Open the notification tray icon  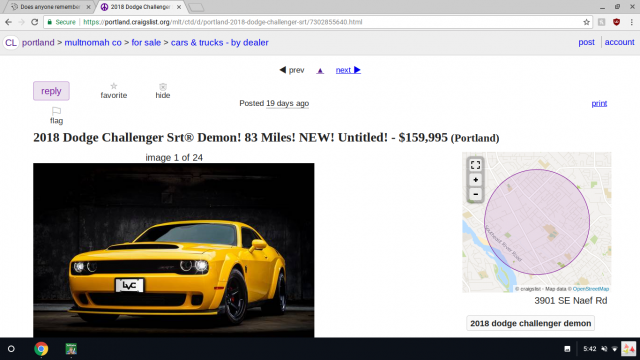(x=567, y=349)
